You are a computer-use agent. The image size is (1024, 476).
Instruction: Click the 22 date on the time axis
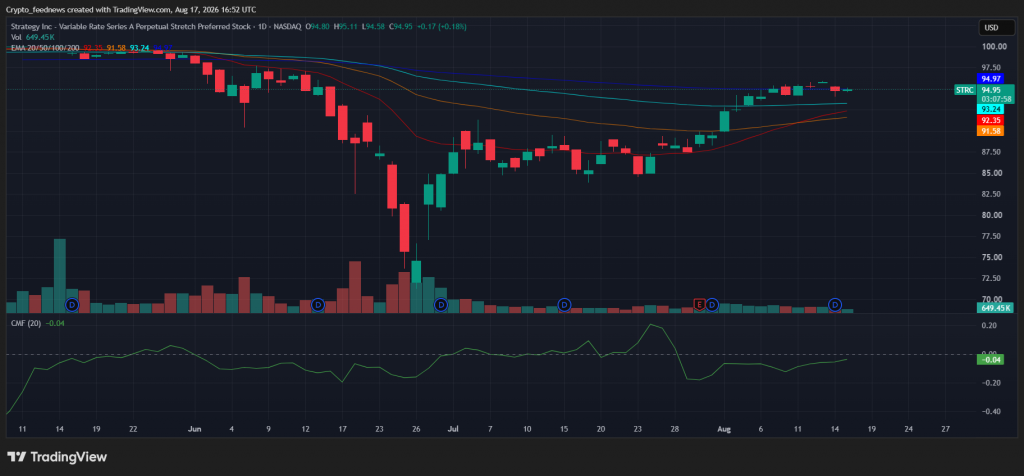tap(133, 430)
